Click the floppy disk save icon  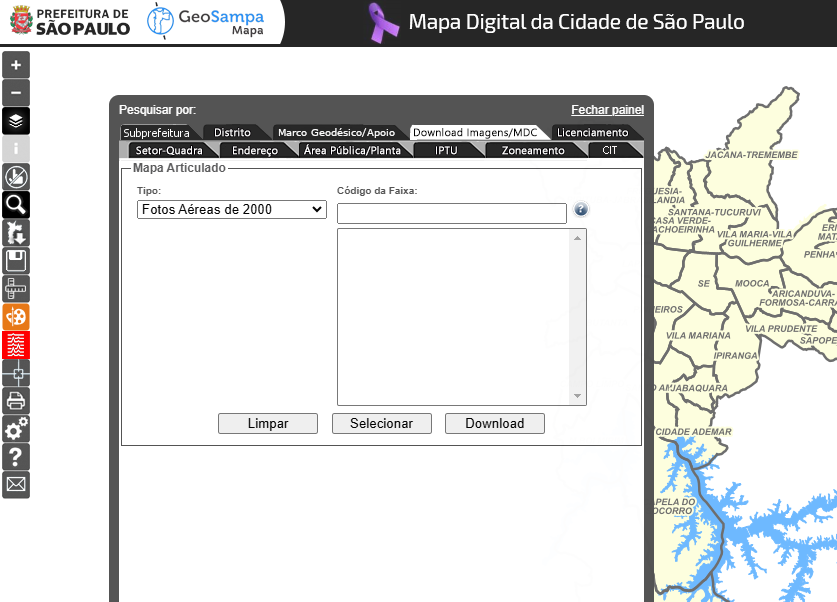[x=16, y=261]
